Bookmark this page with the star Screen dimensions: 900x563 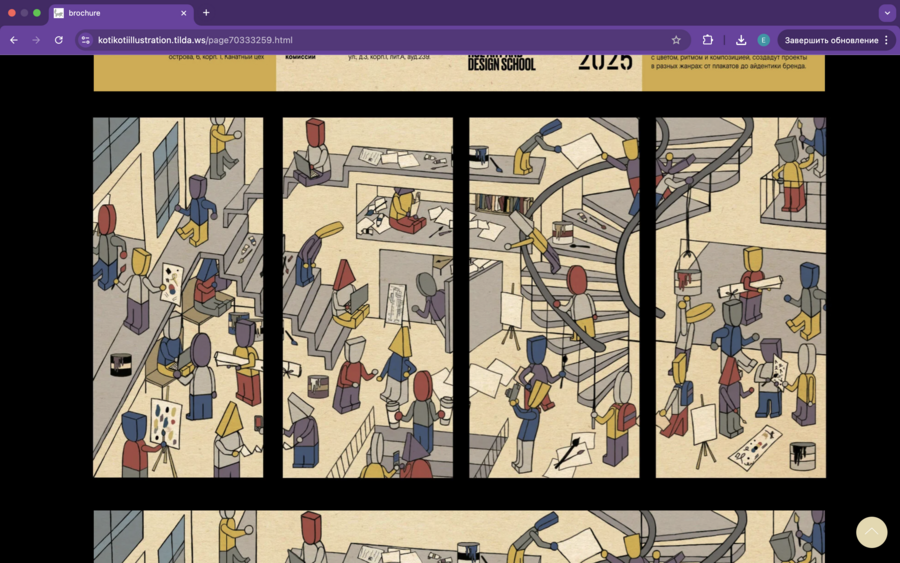tap(676, 40)
